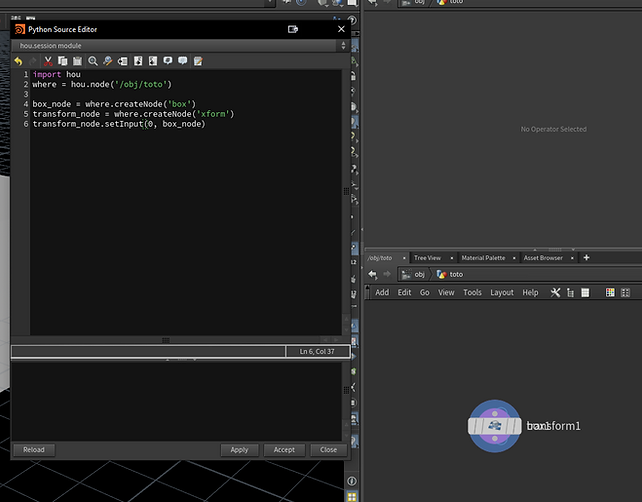Viewport: 642px width, 502px height.
Task: Add a new pane tab with plus
Action: click(586, 258)
